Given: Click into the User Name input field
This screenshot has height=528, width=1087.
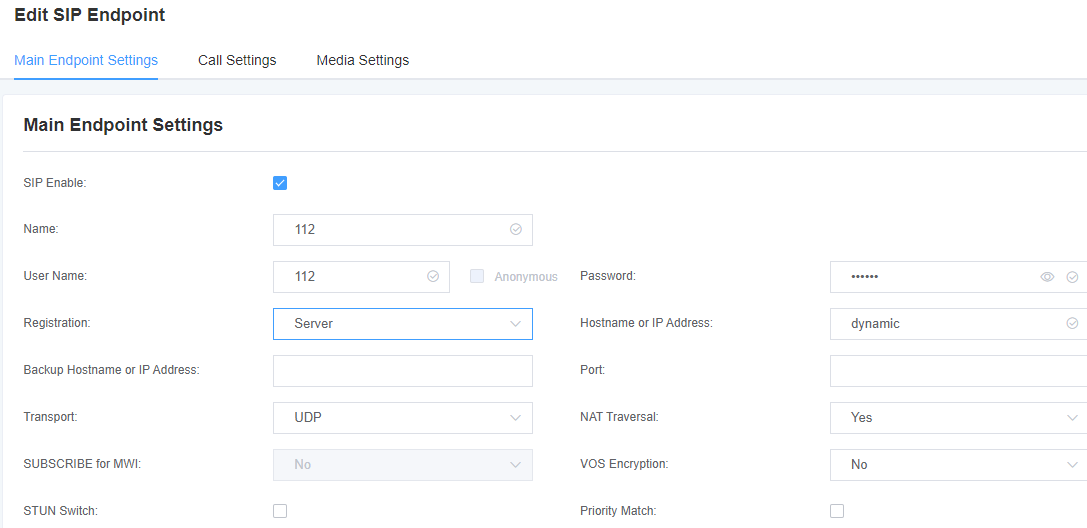Looking at the screenshot, I should (361, 276).
